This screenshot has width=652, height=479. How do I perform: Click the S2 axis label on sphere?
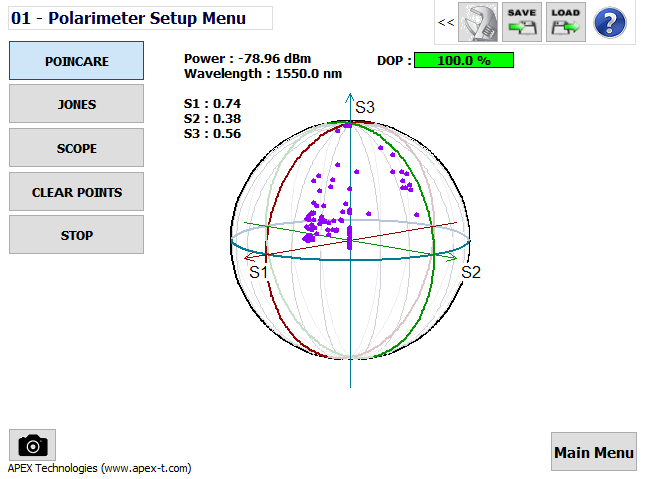coord(471,272)
